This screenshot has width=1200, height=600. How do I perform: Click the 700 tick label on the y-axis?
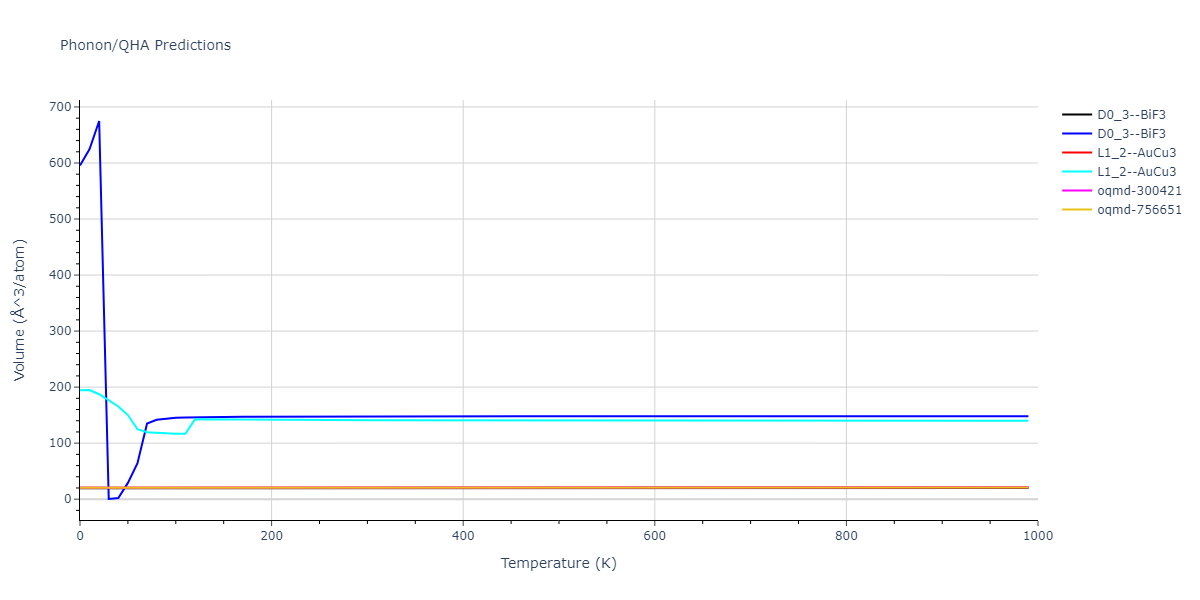(x=60, y=107)
